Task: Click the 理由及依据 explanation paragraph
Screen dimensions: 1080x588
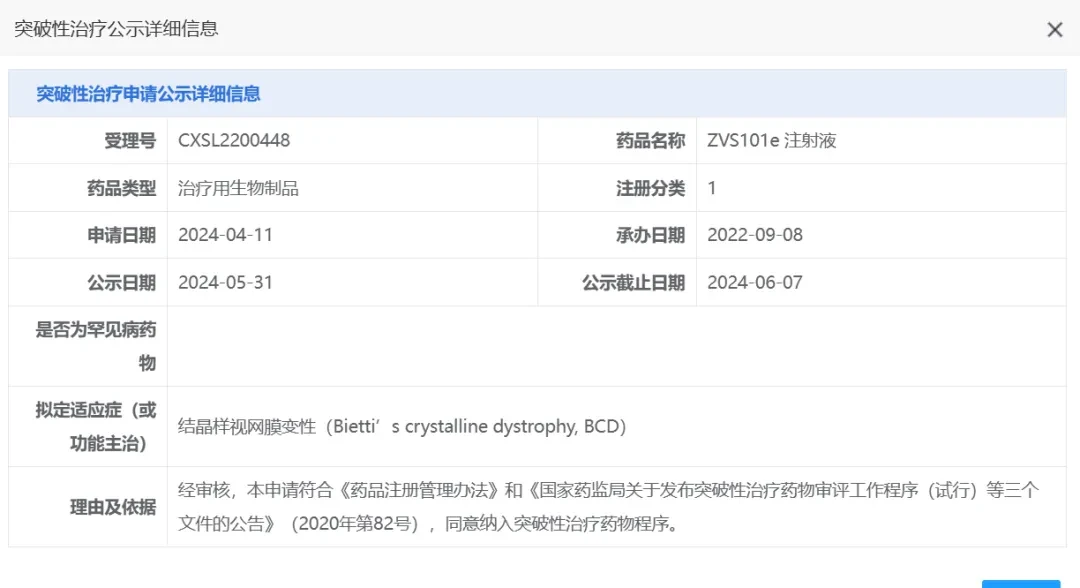Action: 608,507
